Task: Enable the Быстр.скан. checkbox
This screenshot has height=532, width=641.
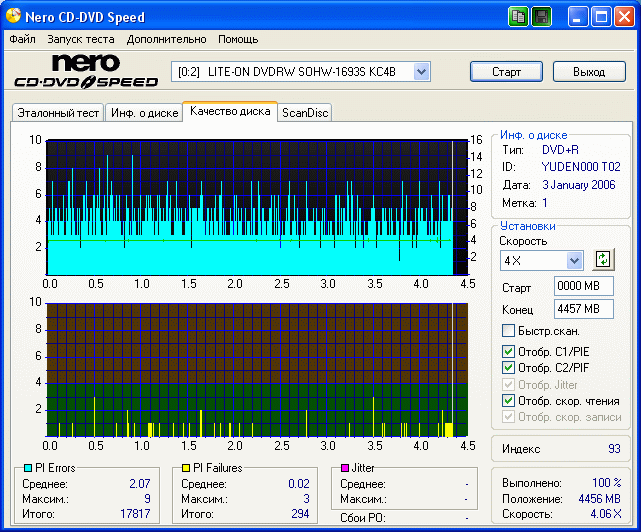Action: point(508,331)
